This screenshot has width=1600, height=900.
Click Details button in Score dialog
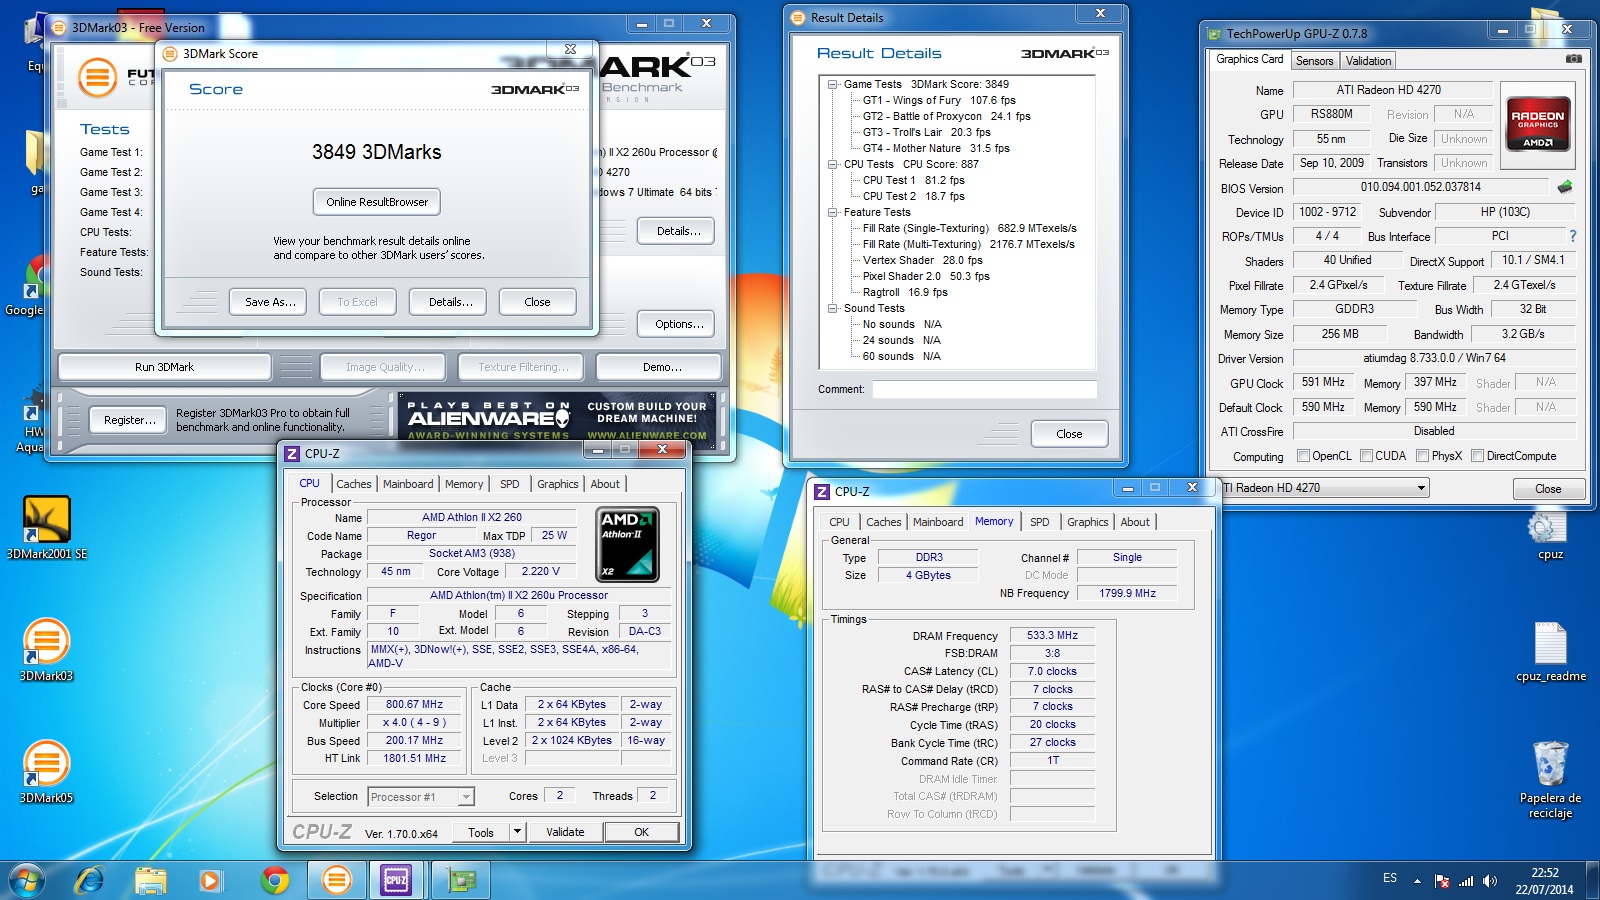click(450, 302)
